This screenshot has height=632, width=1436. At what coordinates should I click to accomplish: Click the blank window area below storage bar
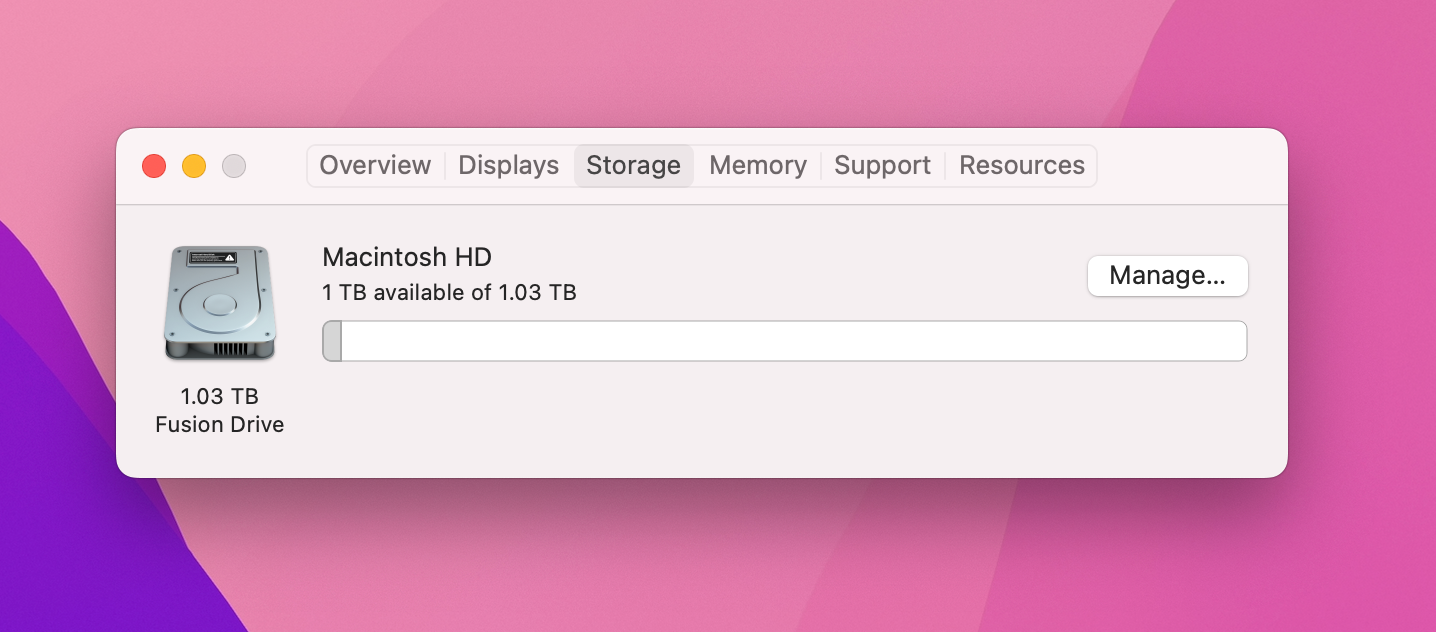[x=780, y=420]
